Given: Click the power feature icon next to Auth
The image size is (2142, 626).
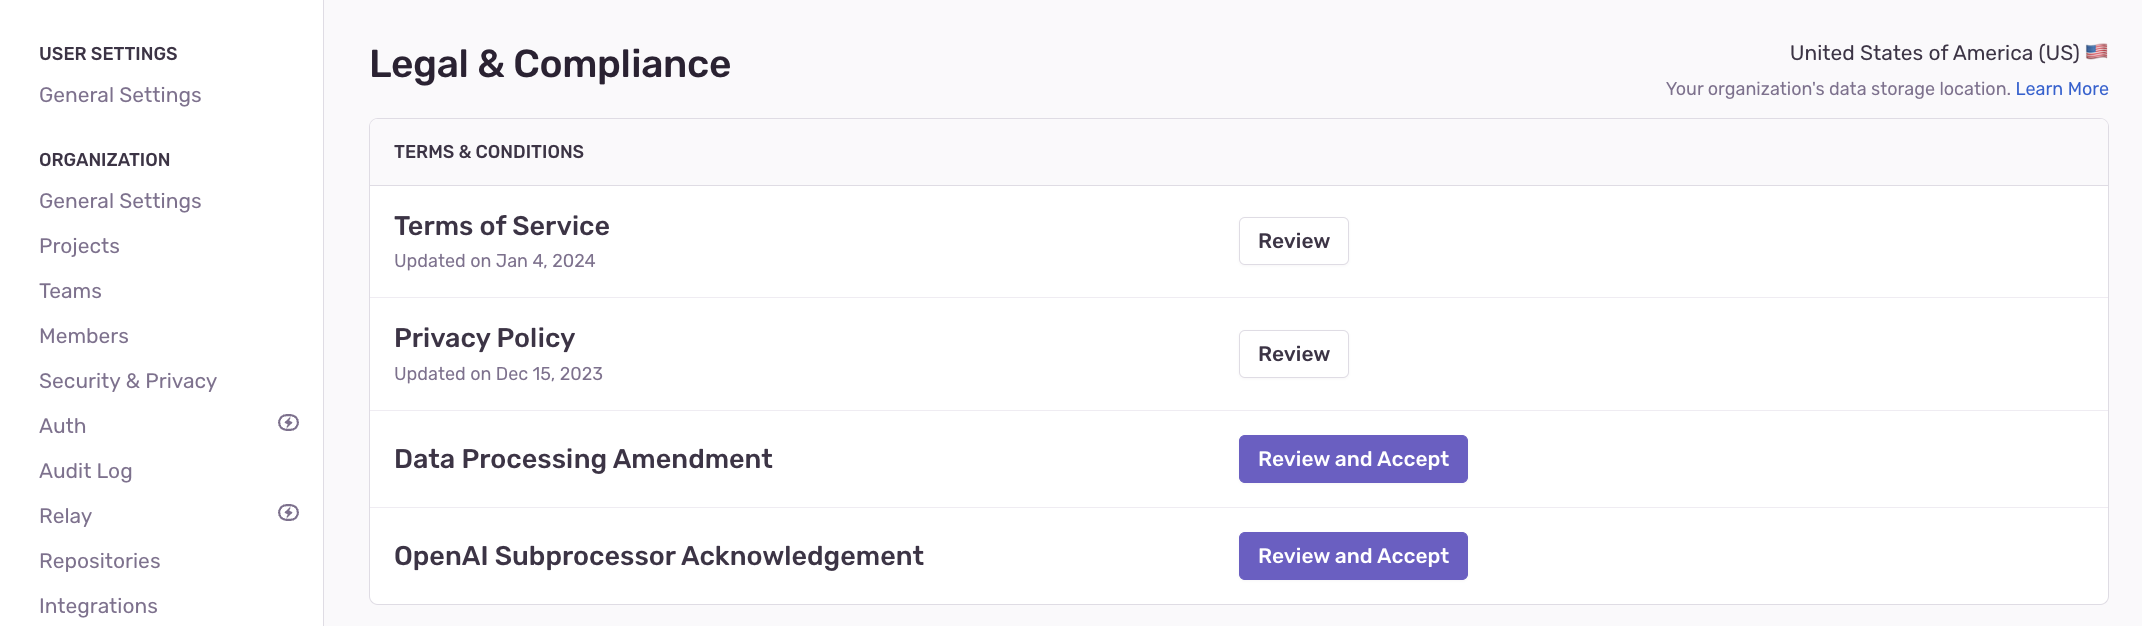Looking at the screenshot, I should point(289,424).
